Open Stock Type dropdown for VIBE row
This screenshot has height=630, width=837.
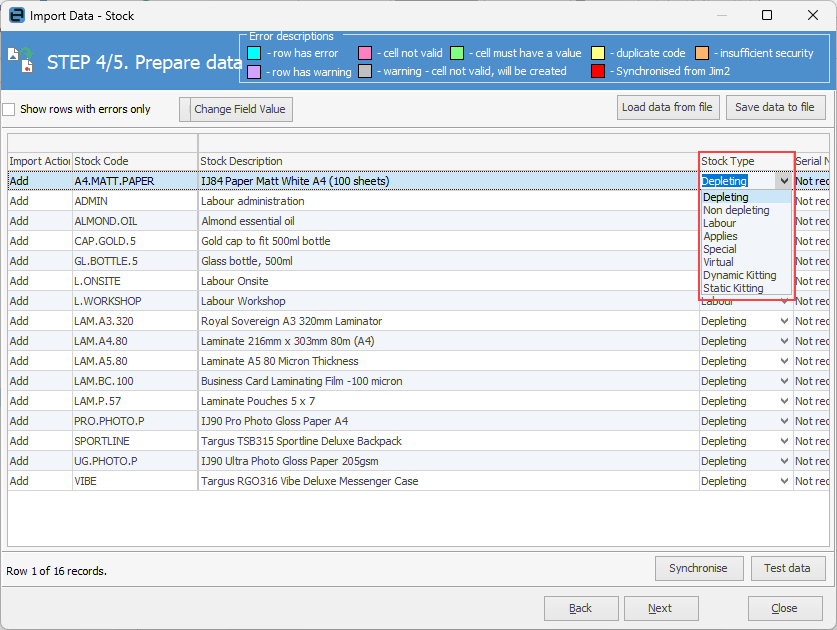[x=784, y=481]
